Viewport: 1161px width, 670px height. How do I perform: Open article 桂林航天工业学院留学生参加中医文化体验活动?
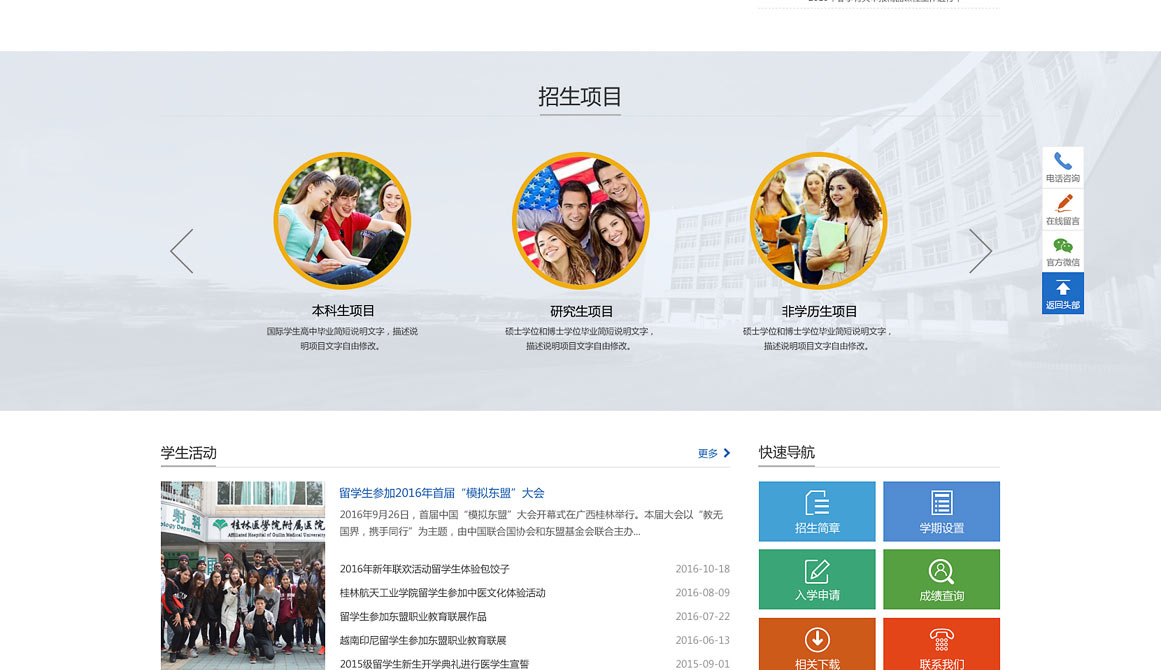coord(442,592)
